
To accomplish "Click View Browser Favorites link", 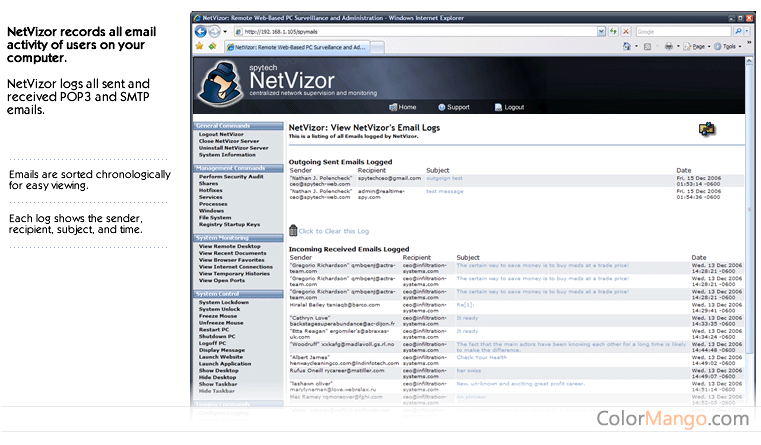I will coord(232,260).
